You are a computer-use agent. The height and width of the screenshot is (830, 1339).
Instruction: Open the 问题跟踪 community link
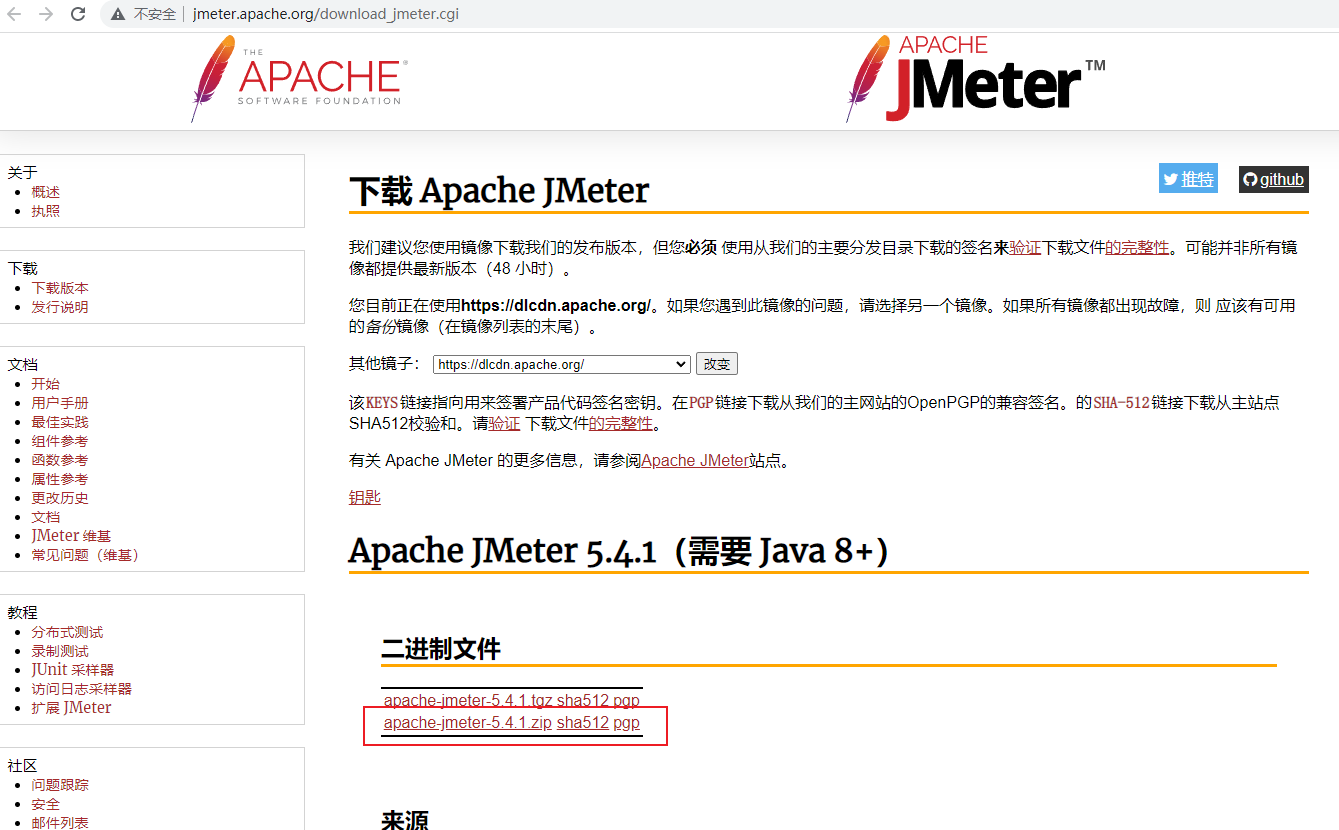60,785
